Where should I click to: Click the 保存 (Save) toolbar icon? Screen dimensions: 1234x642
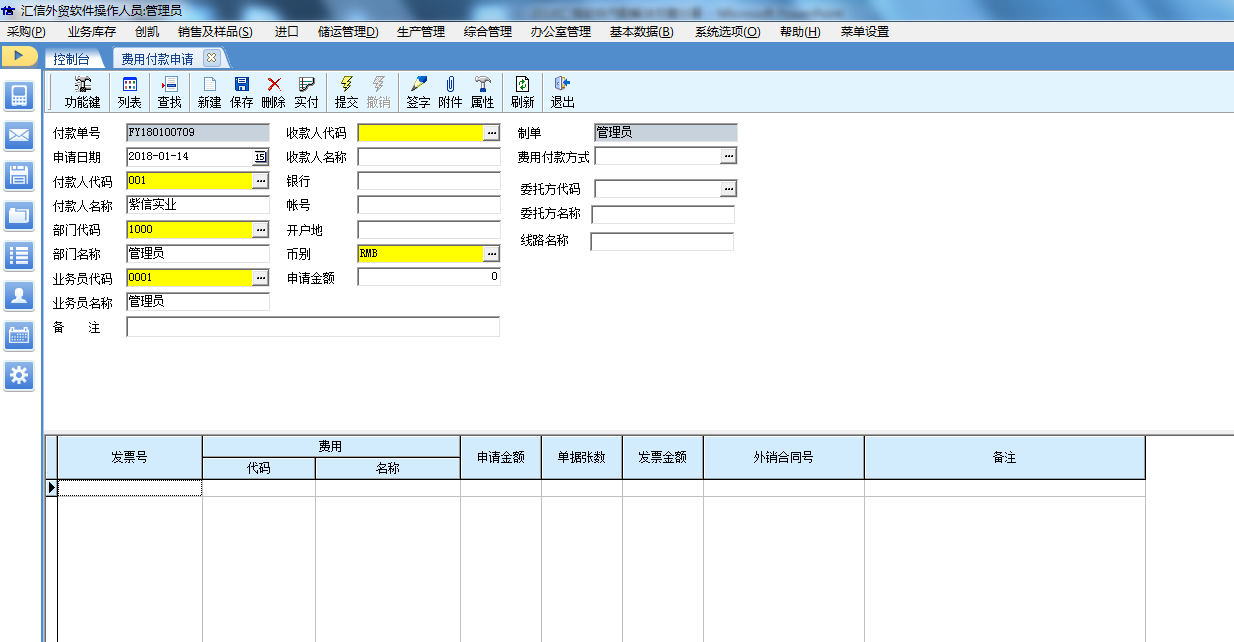(241, 86)
